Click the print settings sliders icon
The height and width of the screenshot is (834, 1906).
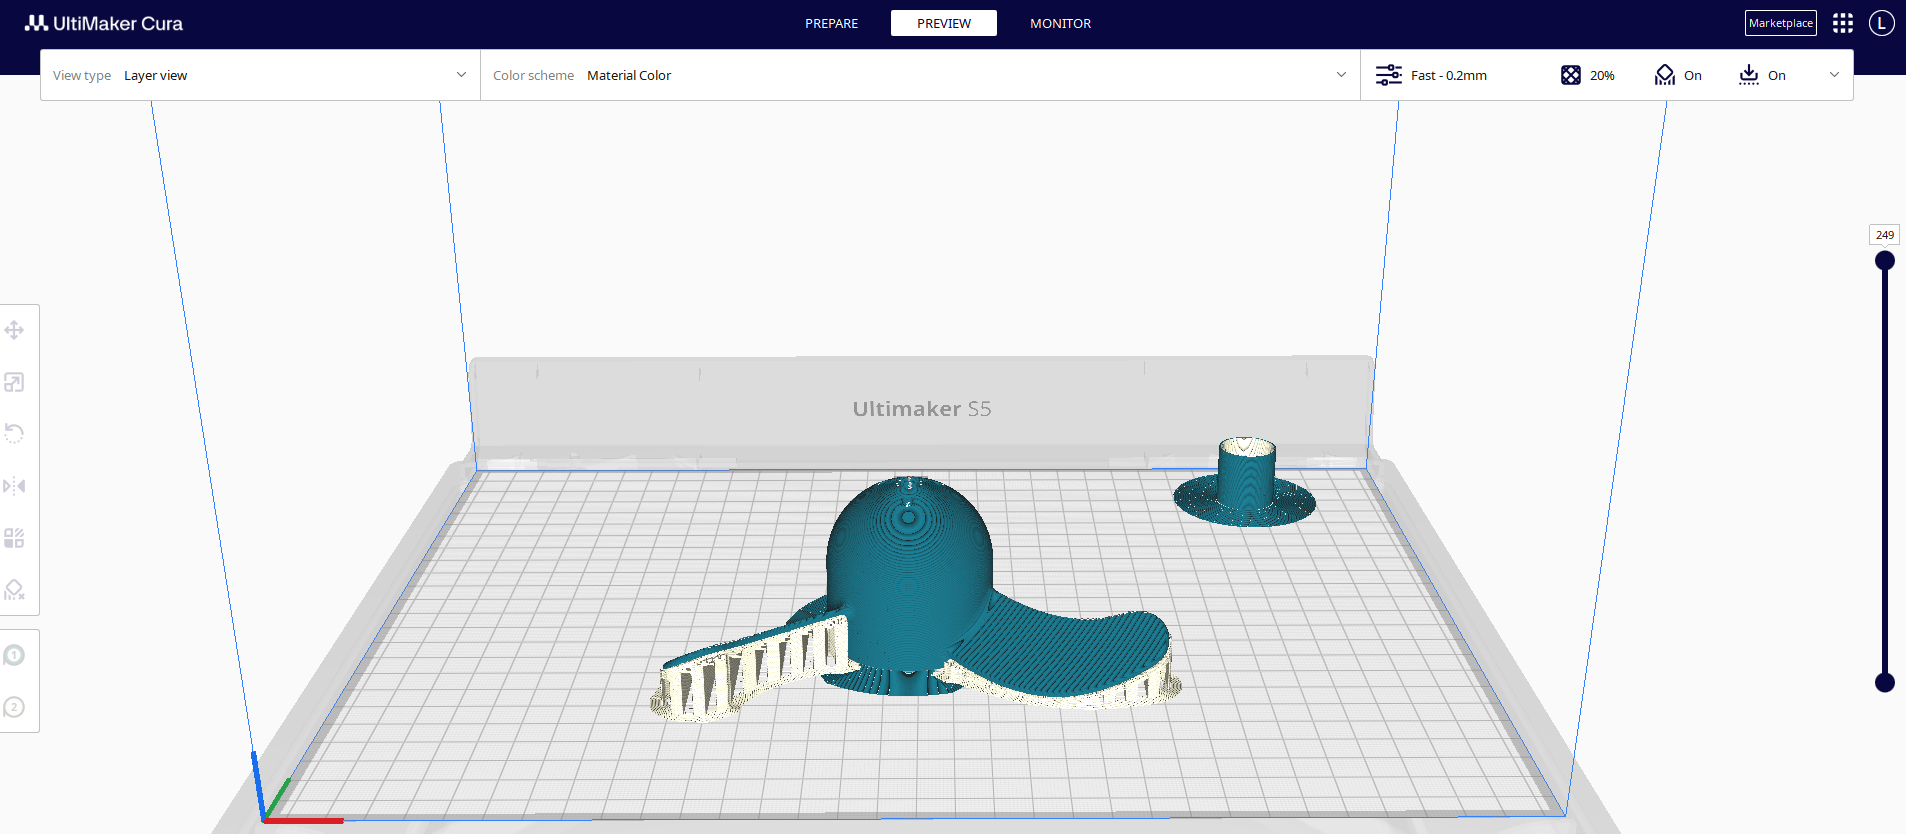click(1389, 75)
